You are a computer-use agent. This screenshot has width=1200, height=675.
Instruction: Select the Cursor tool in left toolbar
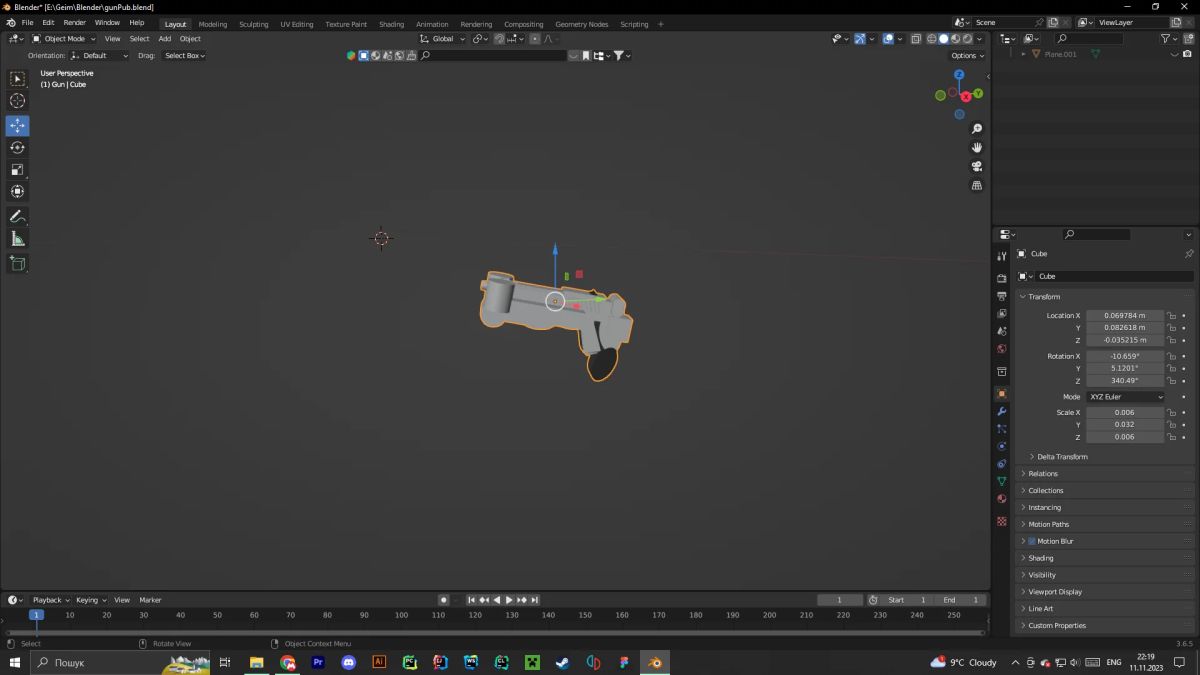pos(18,100)
